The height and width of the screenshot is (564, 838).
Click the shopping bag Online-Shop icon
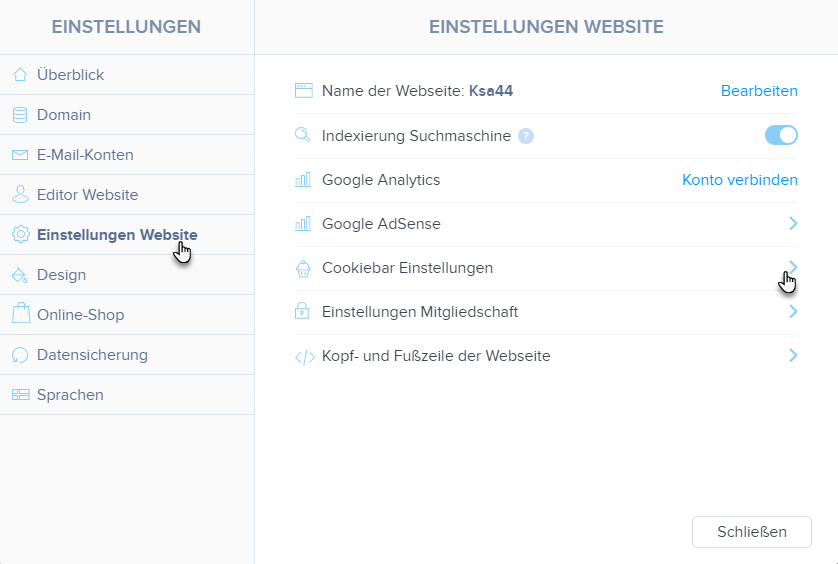click(20, 315)
